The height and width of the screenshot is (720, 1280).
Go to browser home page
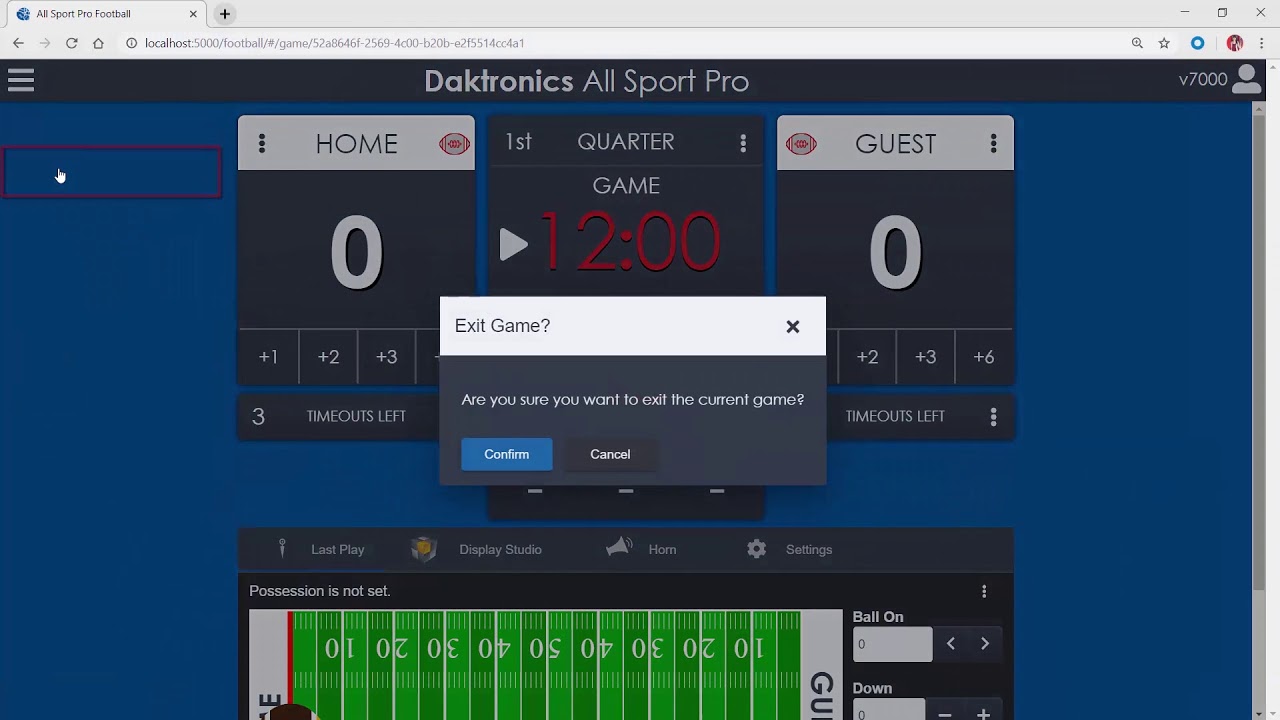point(98,43)
